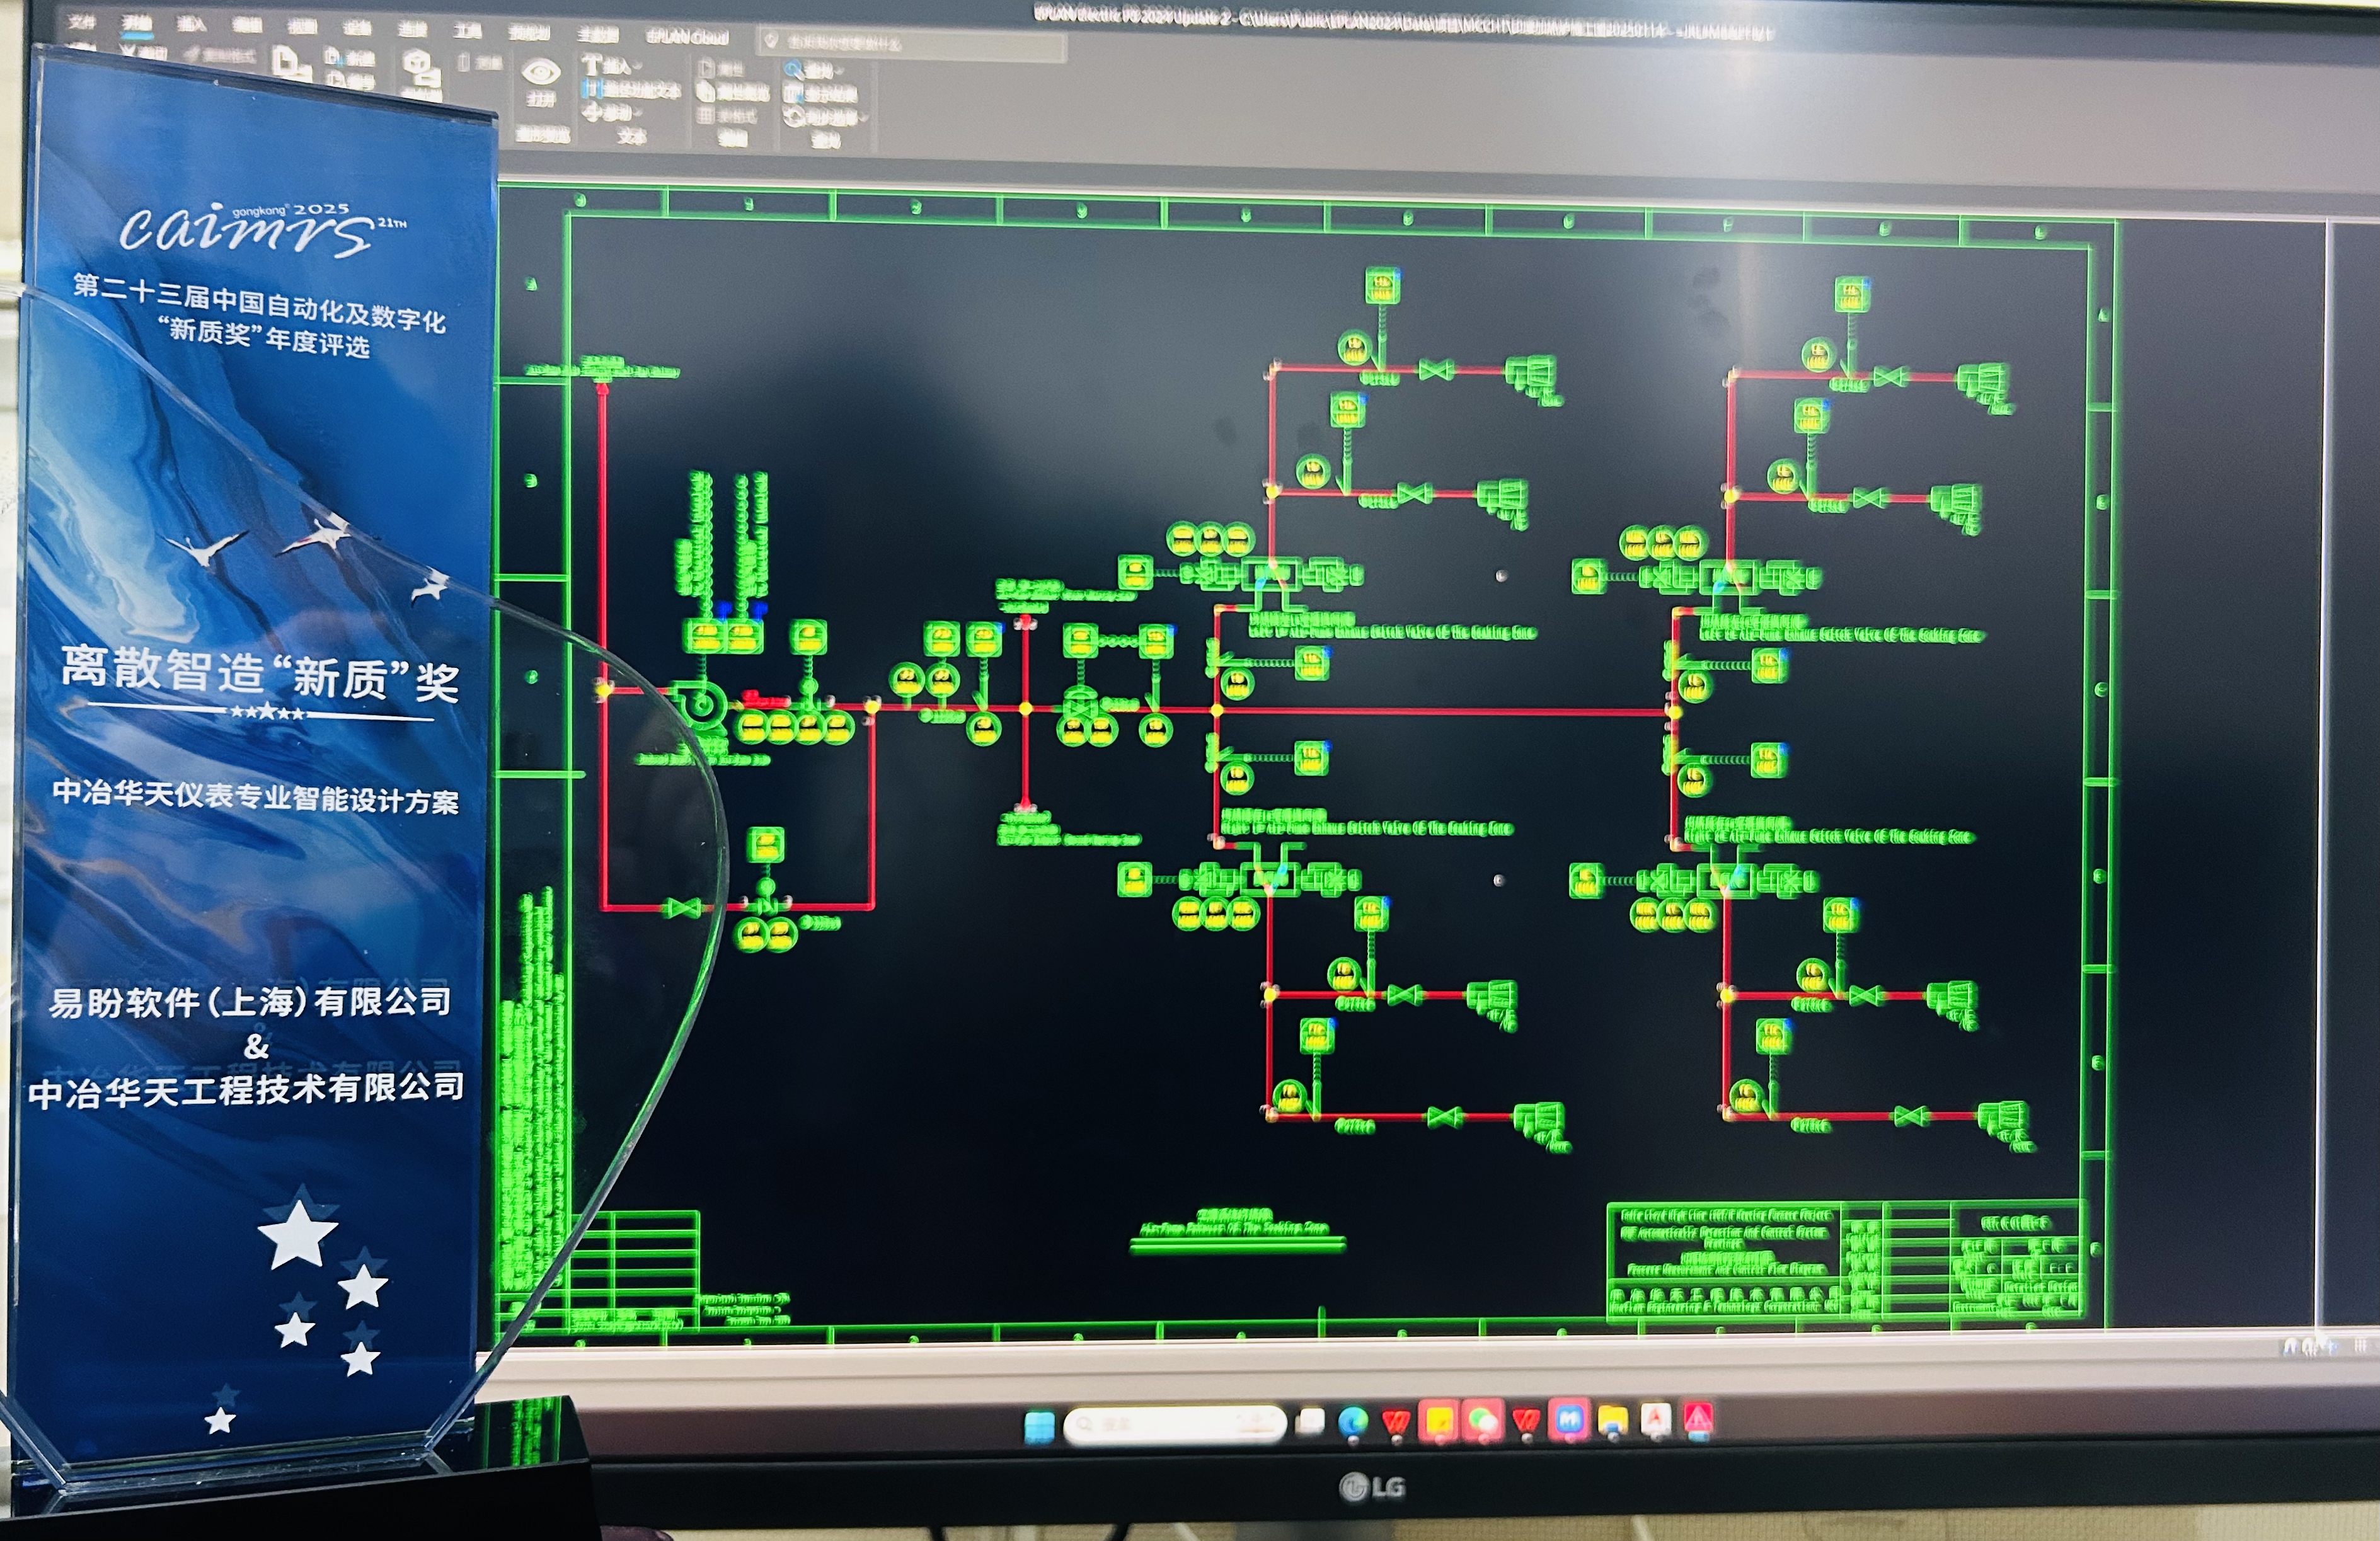Open the Windows Start menu
Screen dimensions: 2380x1541
coord(1039,1426)
